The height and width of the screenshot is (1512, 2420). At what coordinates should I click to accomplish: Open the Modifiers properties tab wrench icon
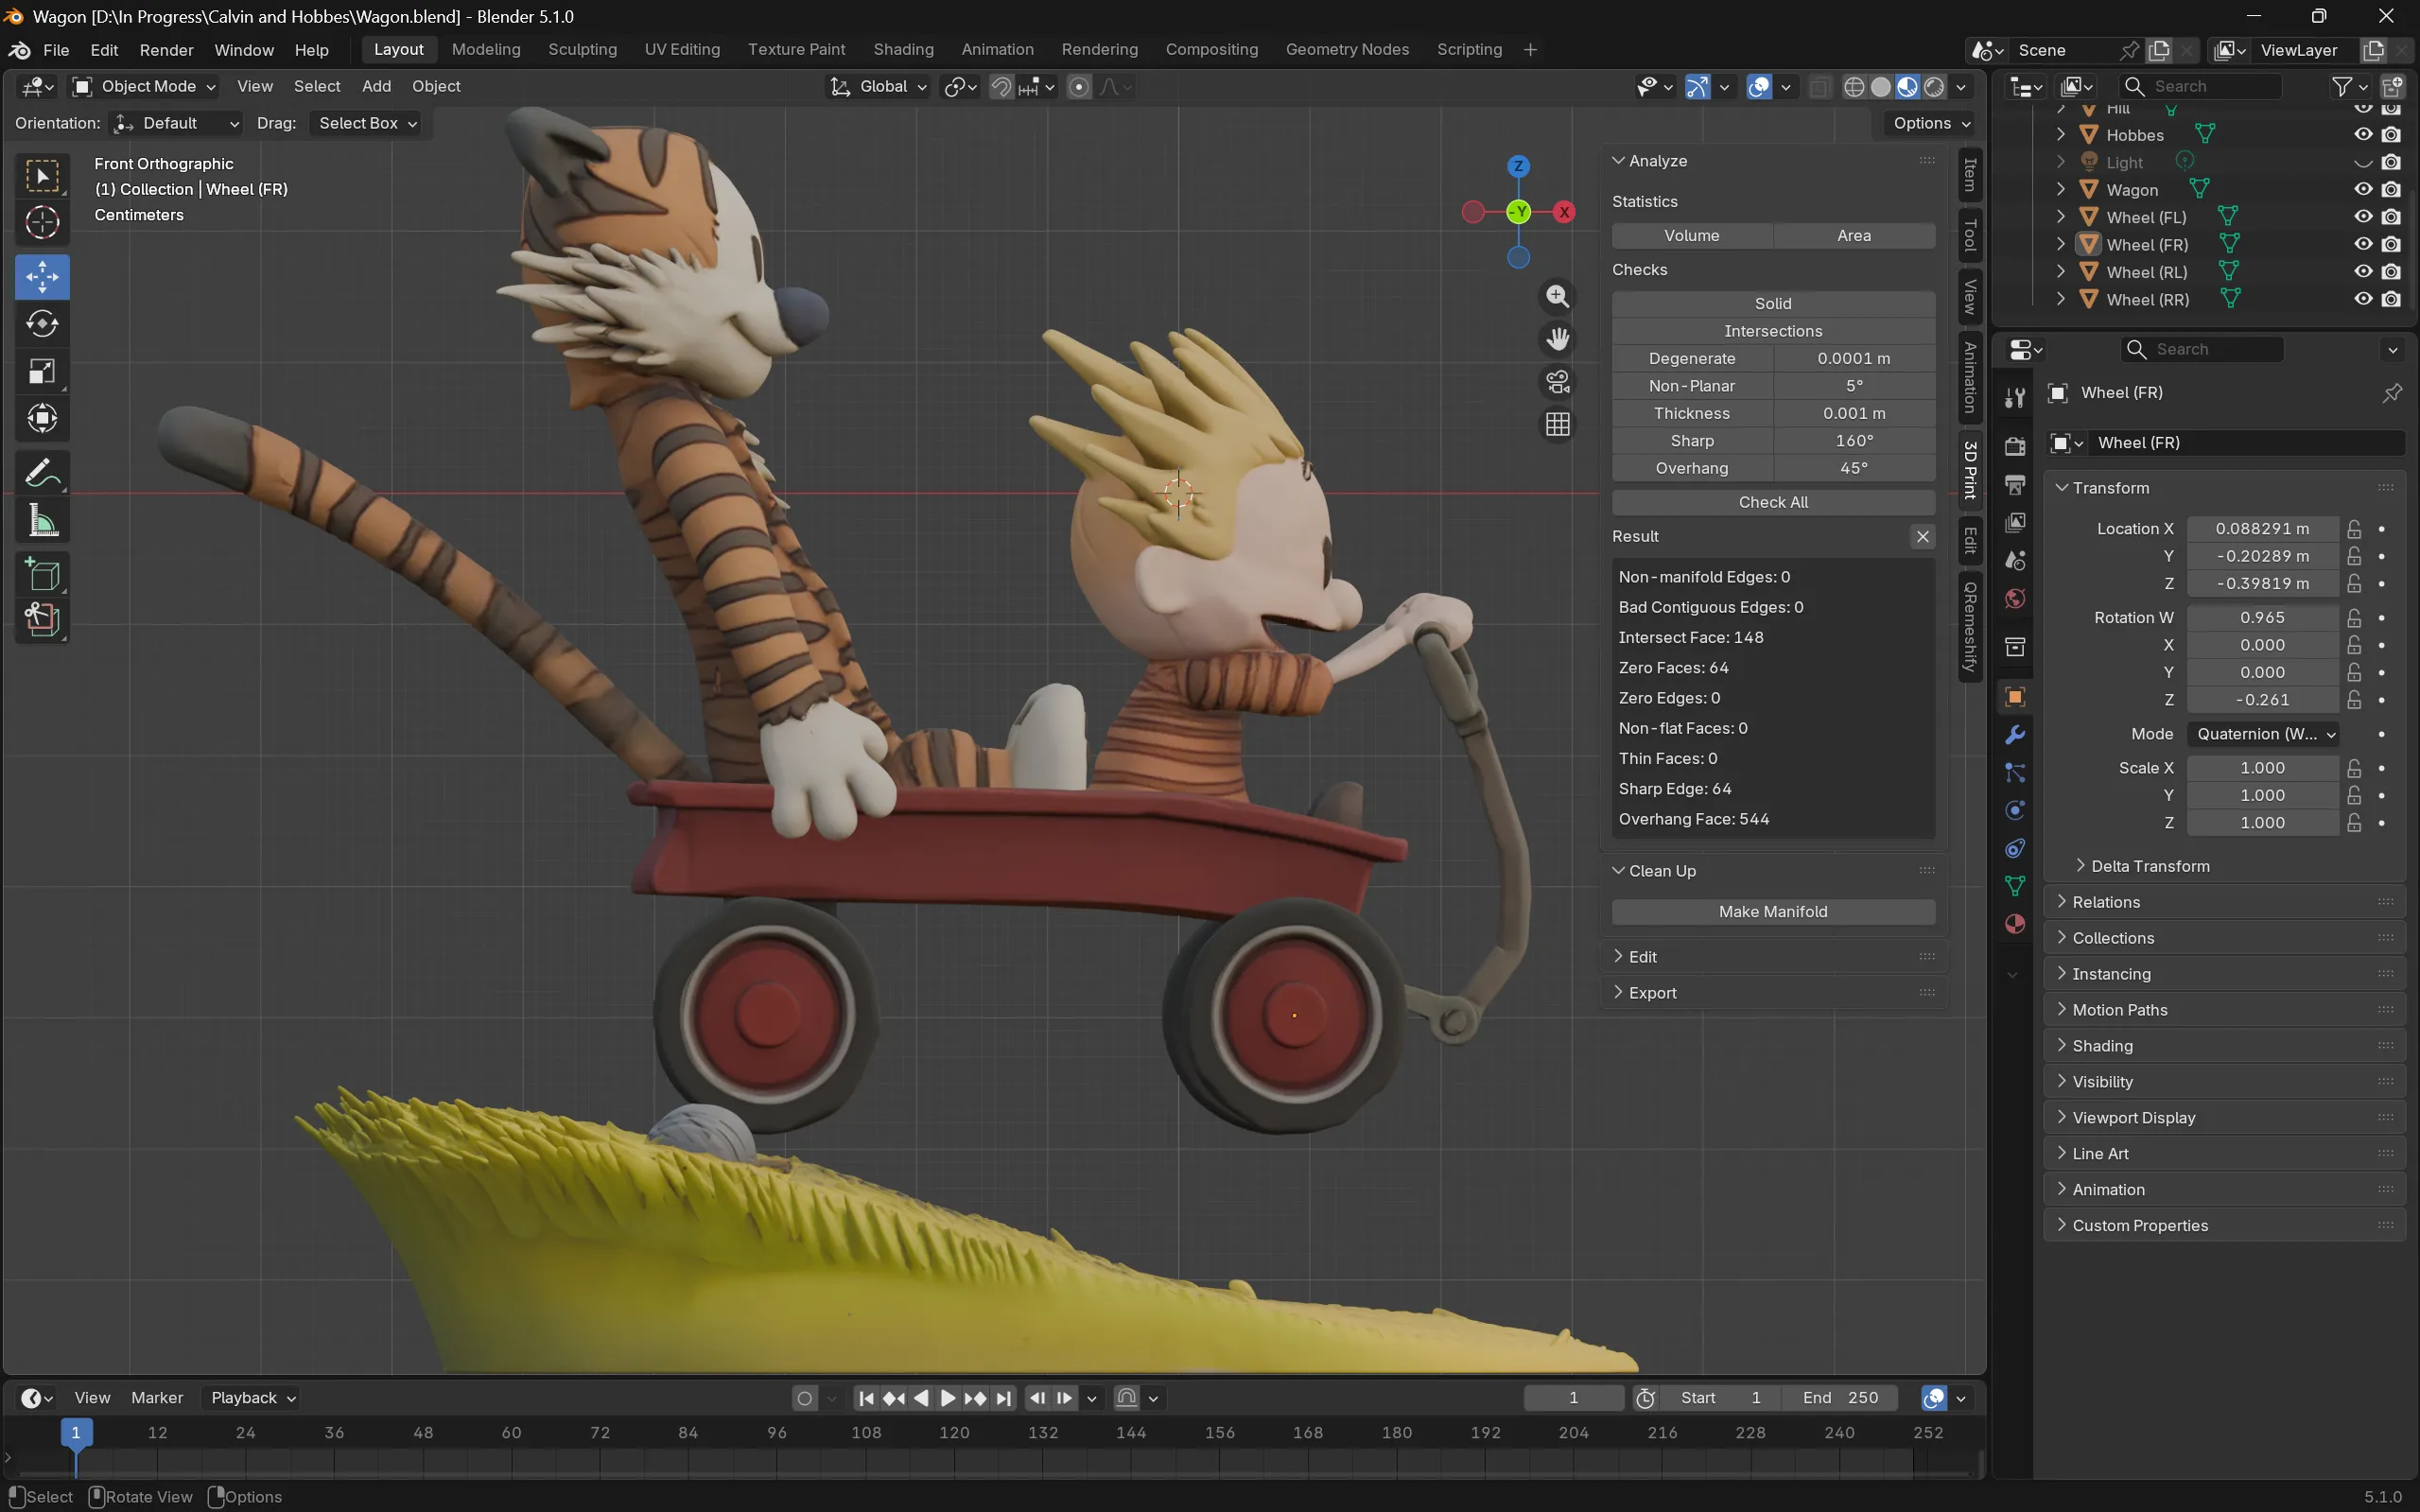pos(2015,735)
